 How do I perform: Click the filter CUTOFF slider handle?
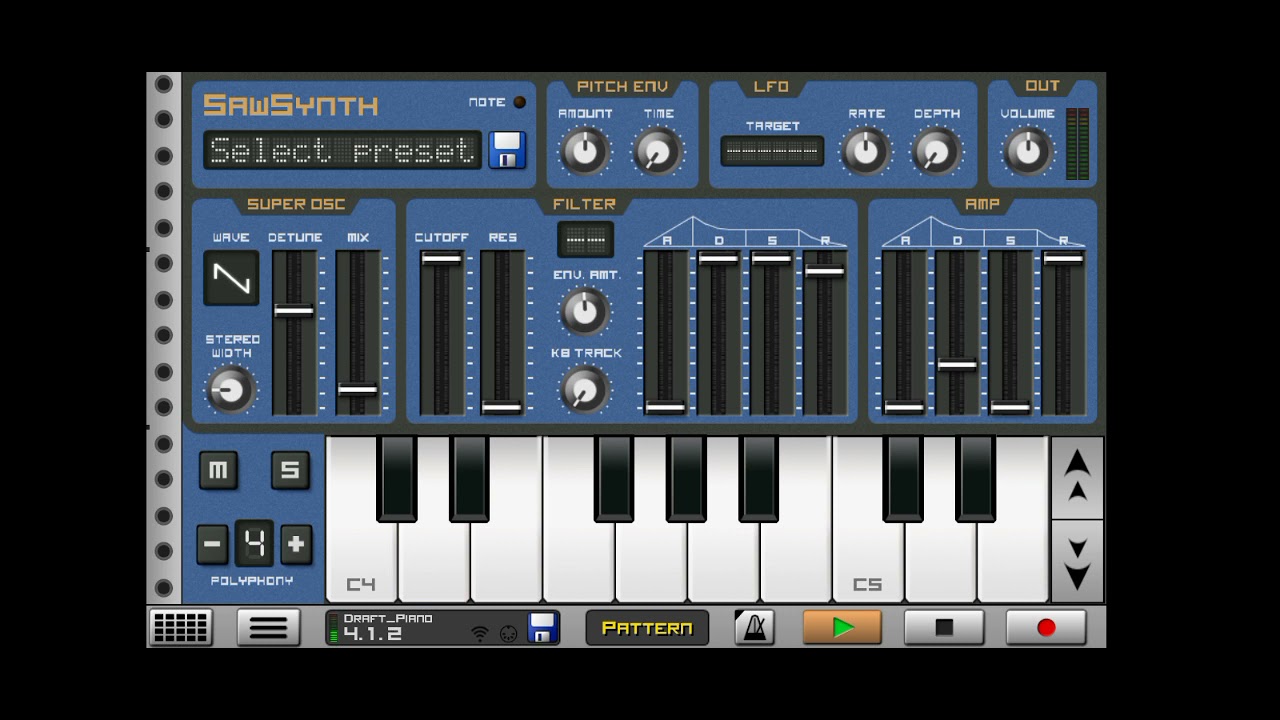tap(441, 258)
